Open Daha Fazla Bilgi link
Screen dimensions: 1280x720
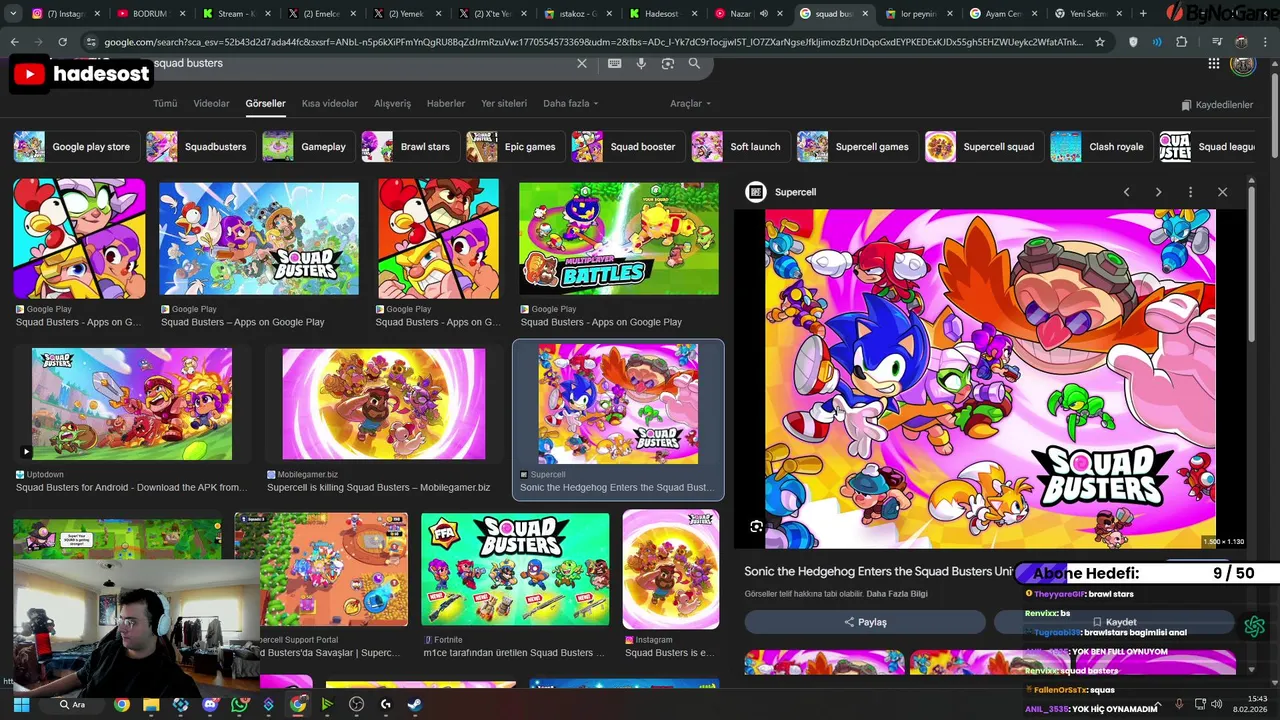click(x=897, y=594)
